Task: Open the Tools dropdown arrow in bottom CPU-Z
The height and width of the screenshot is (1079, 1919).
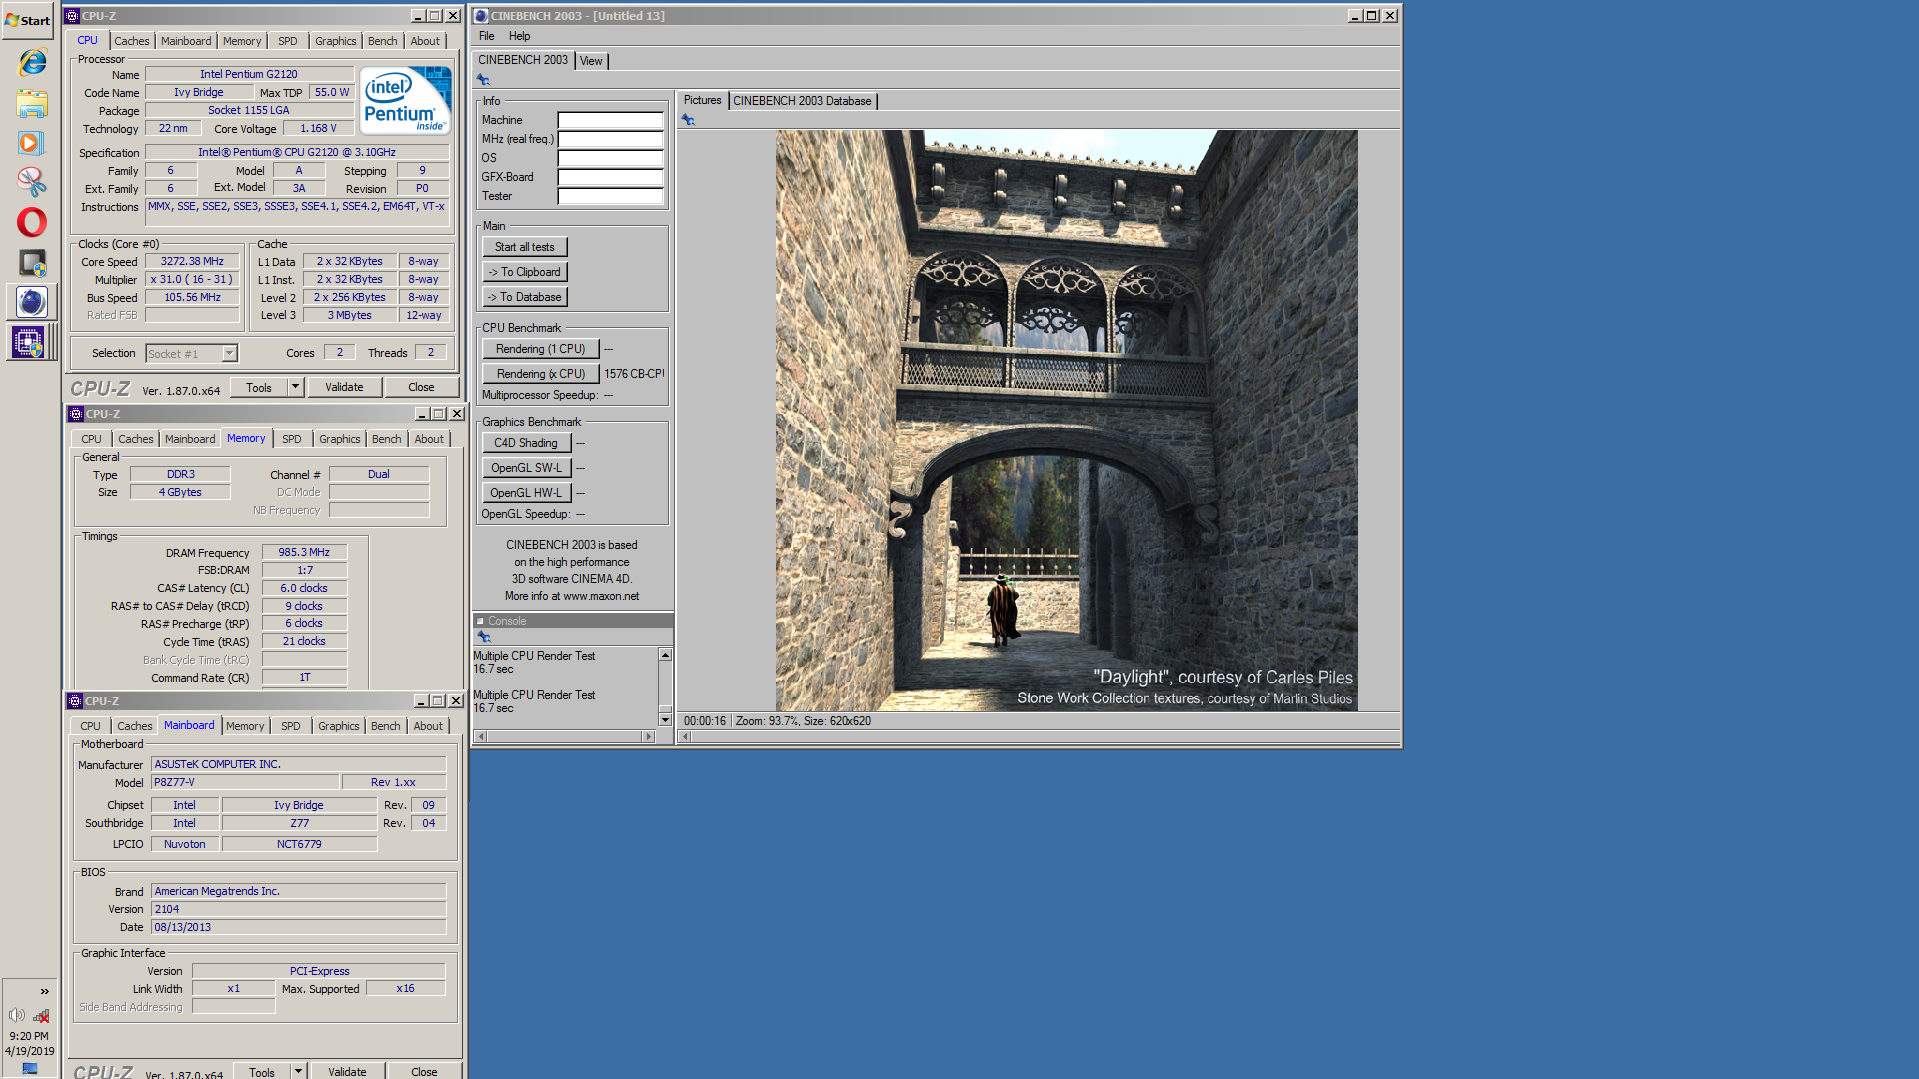Action: [298, 1071]
